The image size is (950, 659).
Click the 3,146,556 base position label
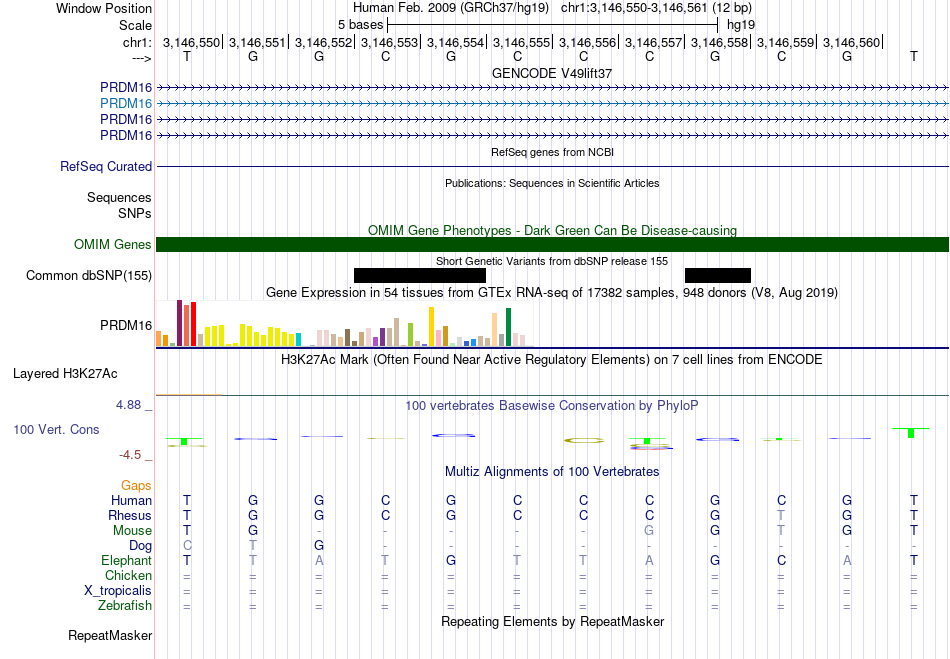point(587,42)
